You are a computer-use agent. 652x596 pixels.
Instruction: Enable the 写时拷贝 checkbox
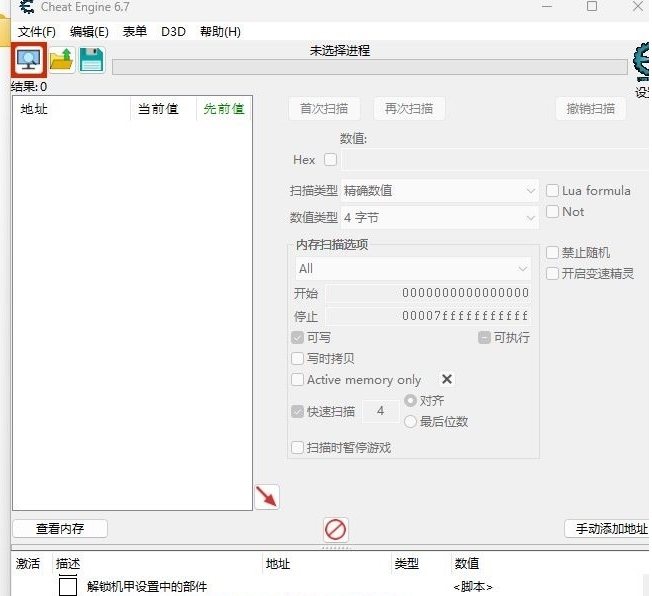(x=297, y=358)
